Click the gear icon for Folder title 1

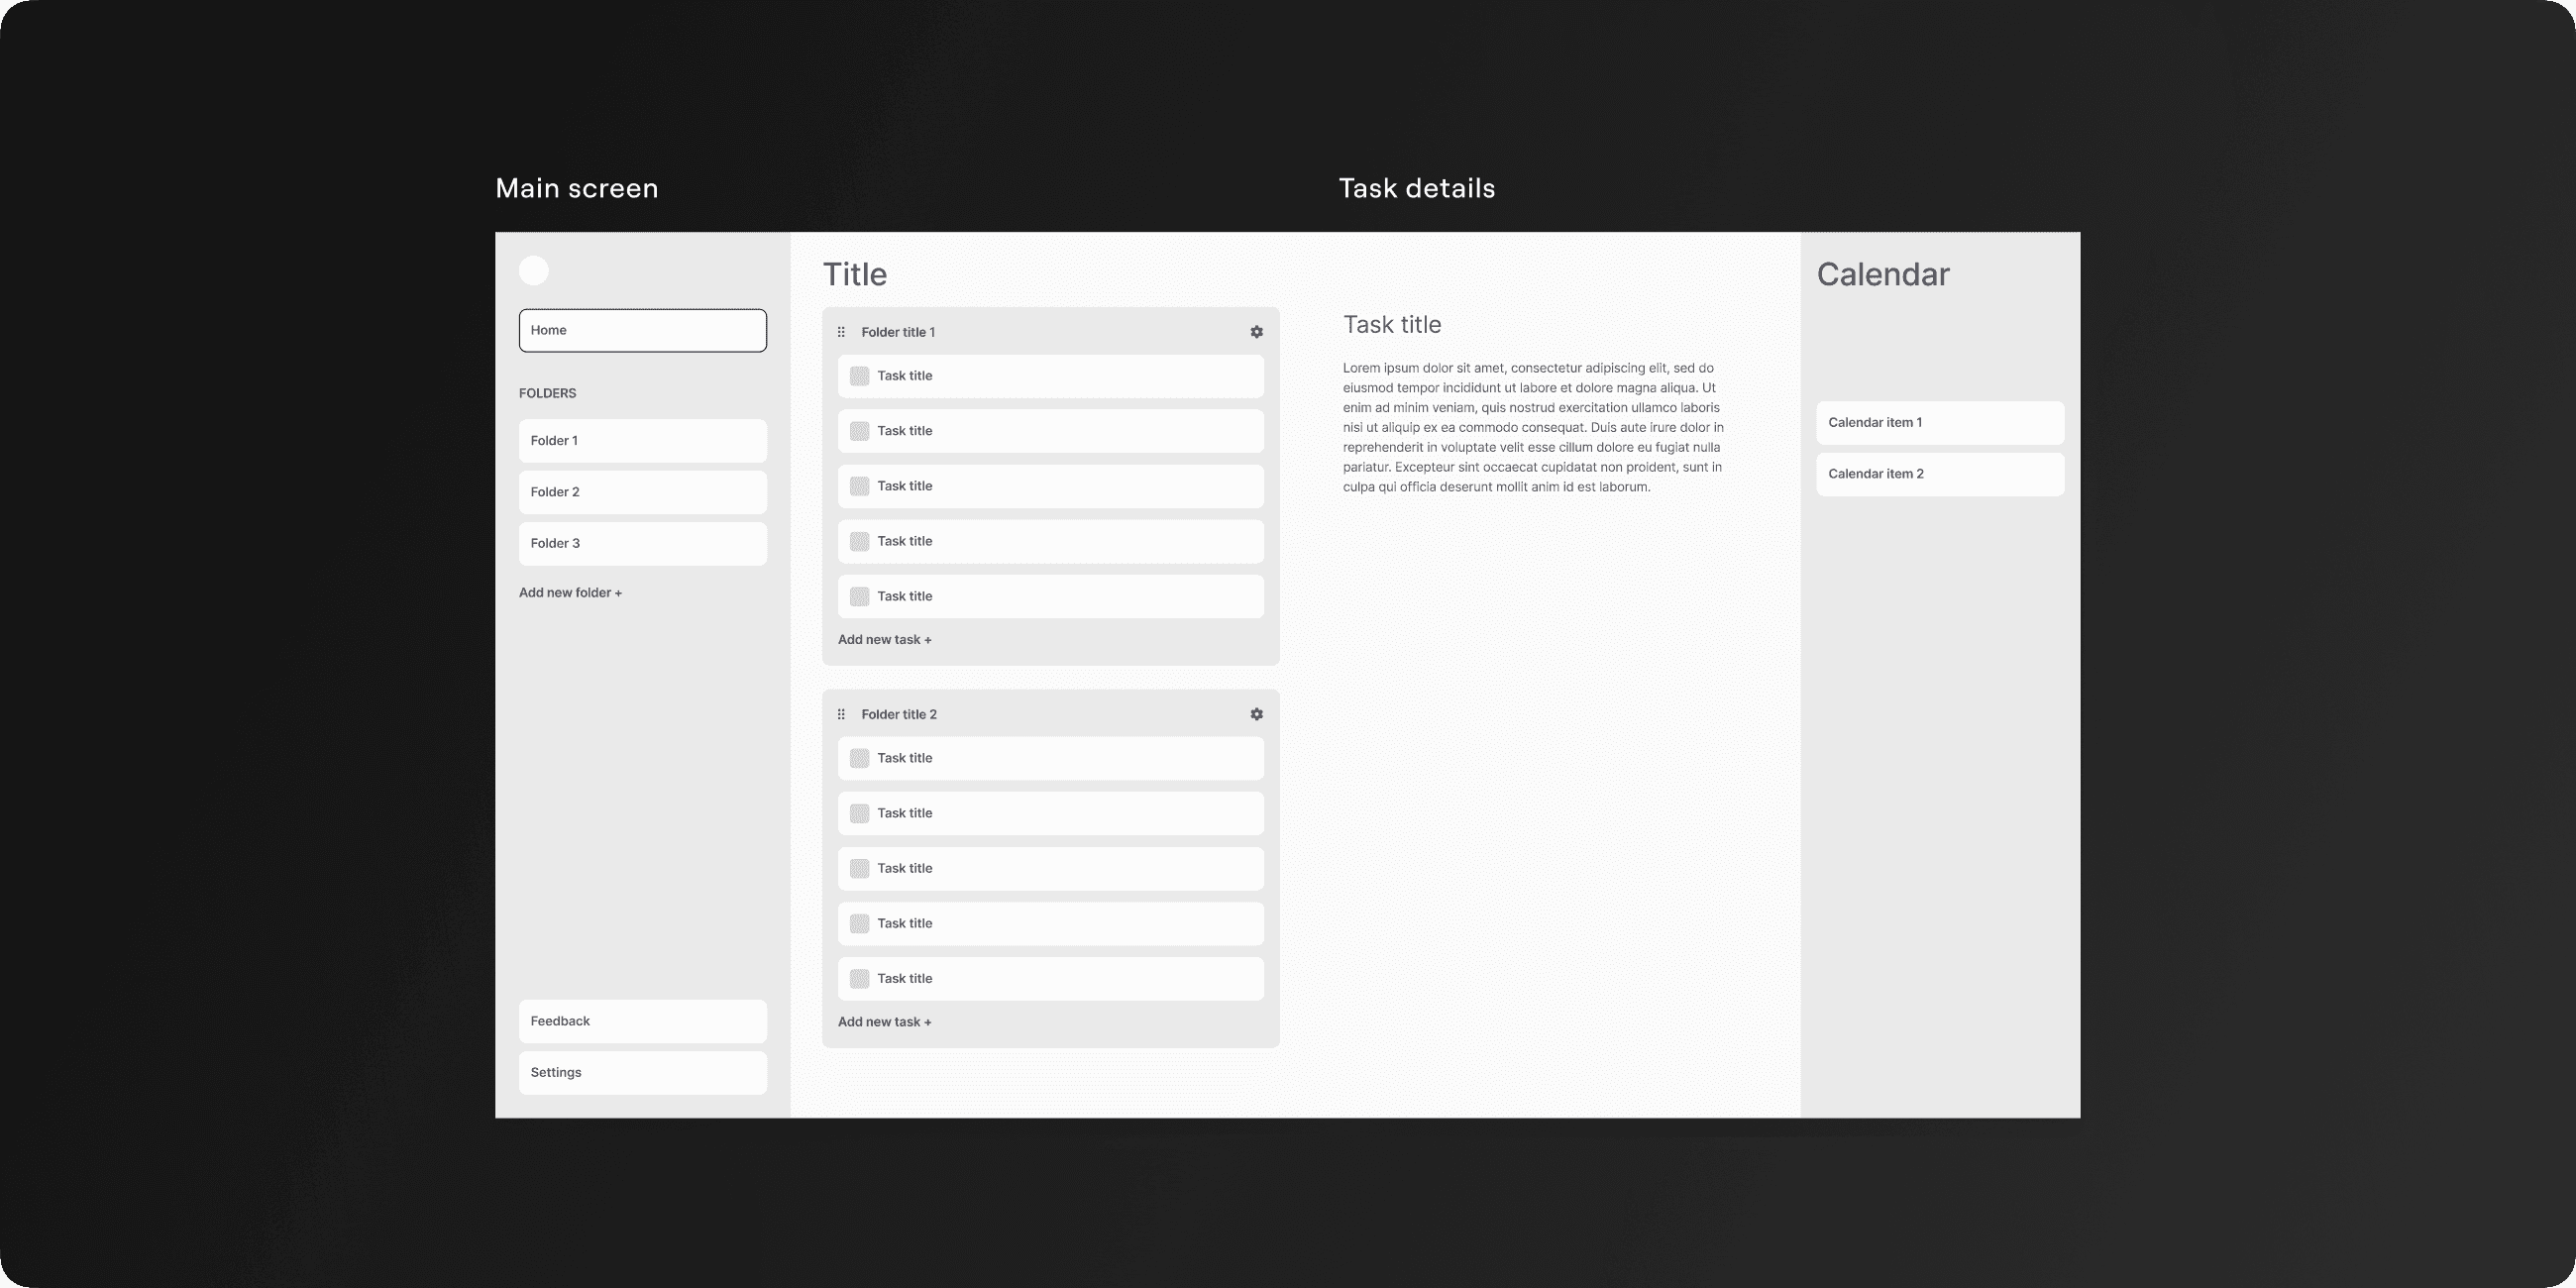pyautogui.click(x=1256, y=332)
